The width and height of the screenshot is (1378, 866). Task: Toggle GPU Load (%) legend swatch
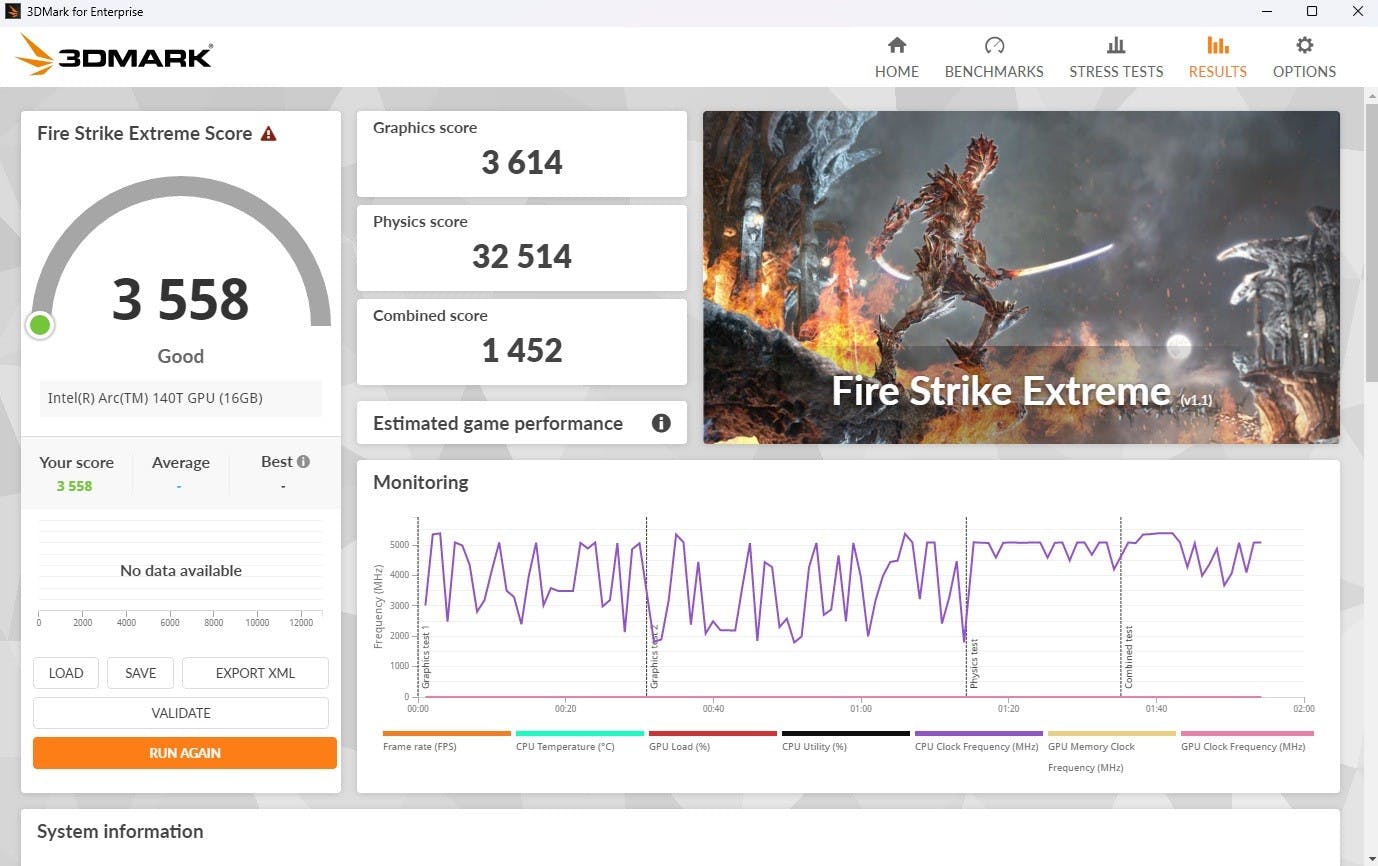point(713,733)
